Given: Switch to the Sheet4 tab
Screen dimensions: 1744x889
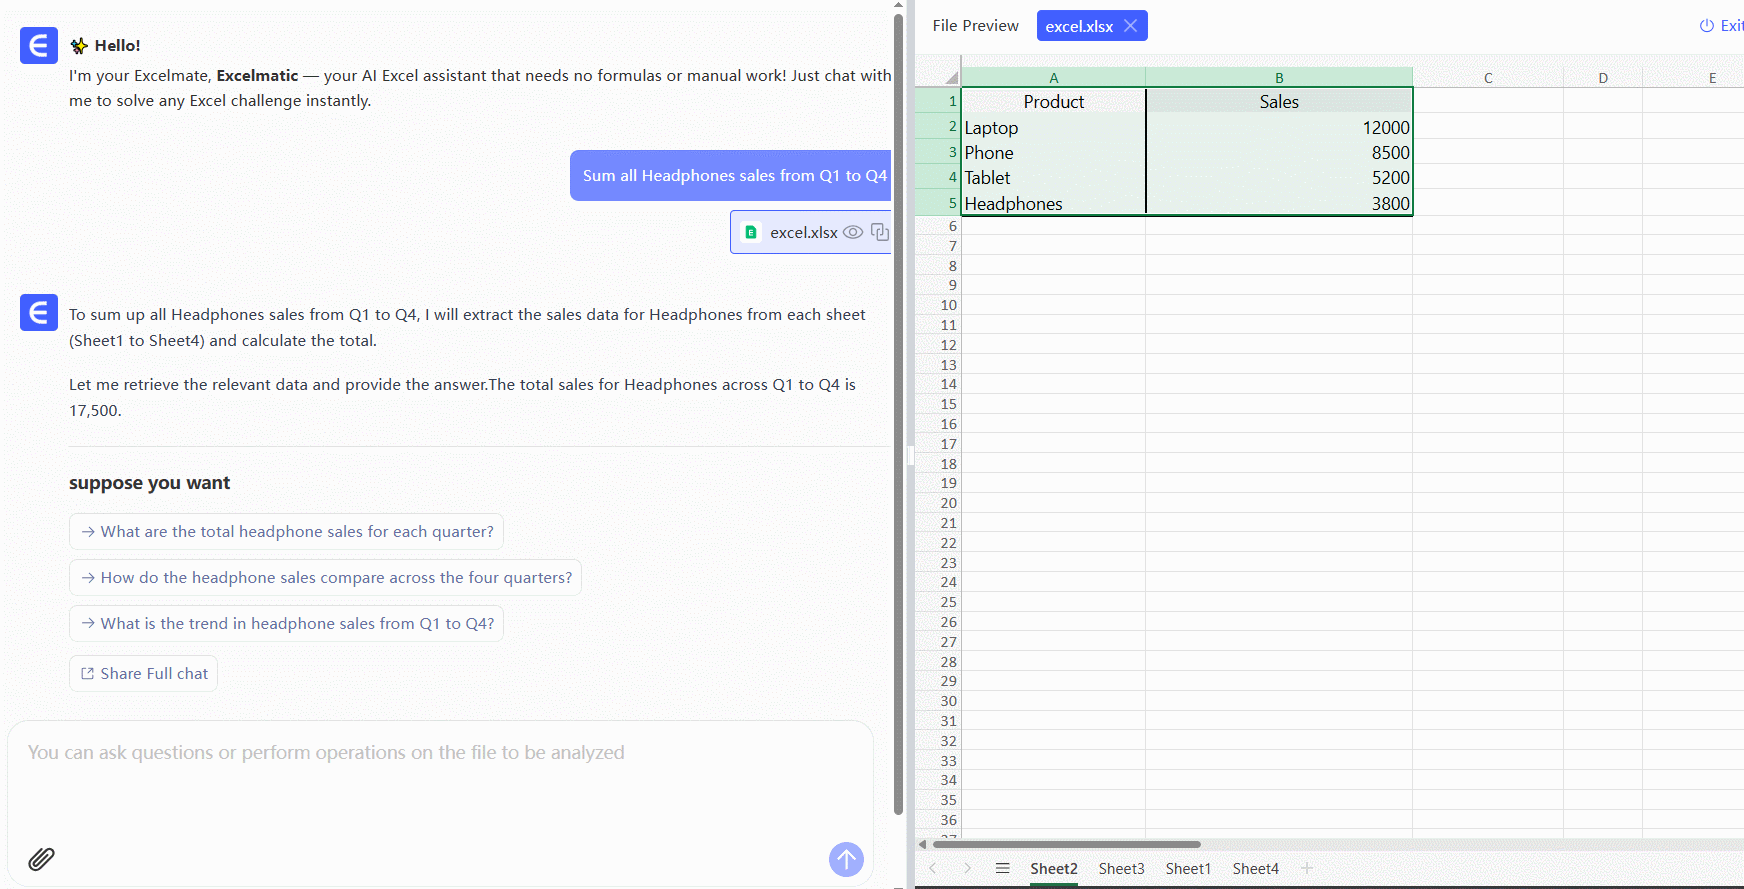Looking at the screenshot, I should point(1255,868).
